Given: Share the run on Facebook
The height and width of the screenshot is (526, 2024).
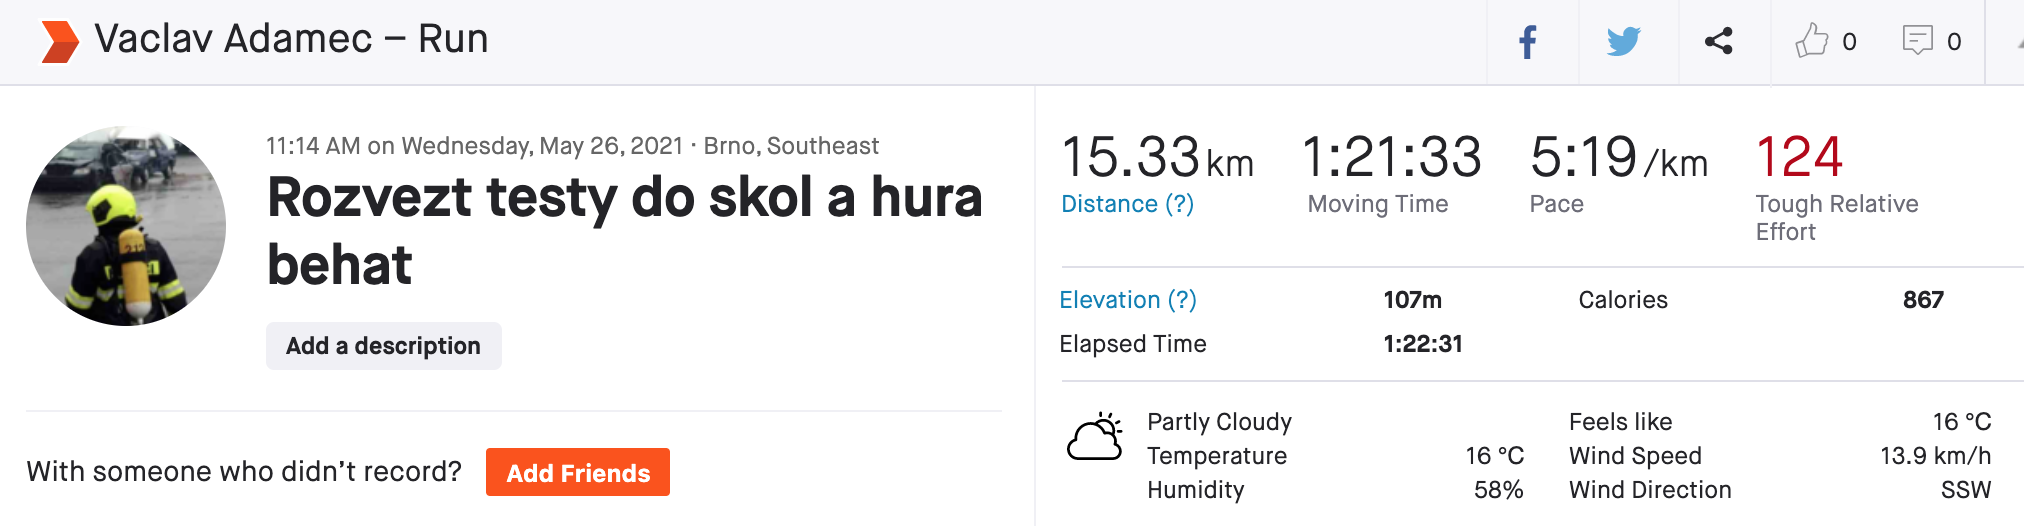Looking at the screenshot, I should [1528, 42].
